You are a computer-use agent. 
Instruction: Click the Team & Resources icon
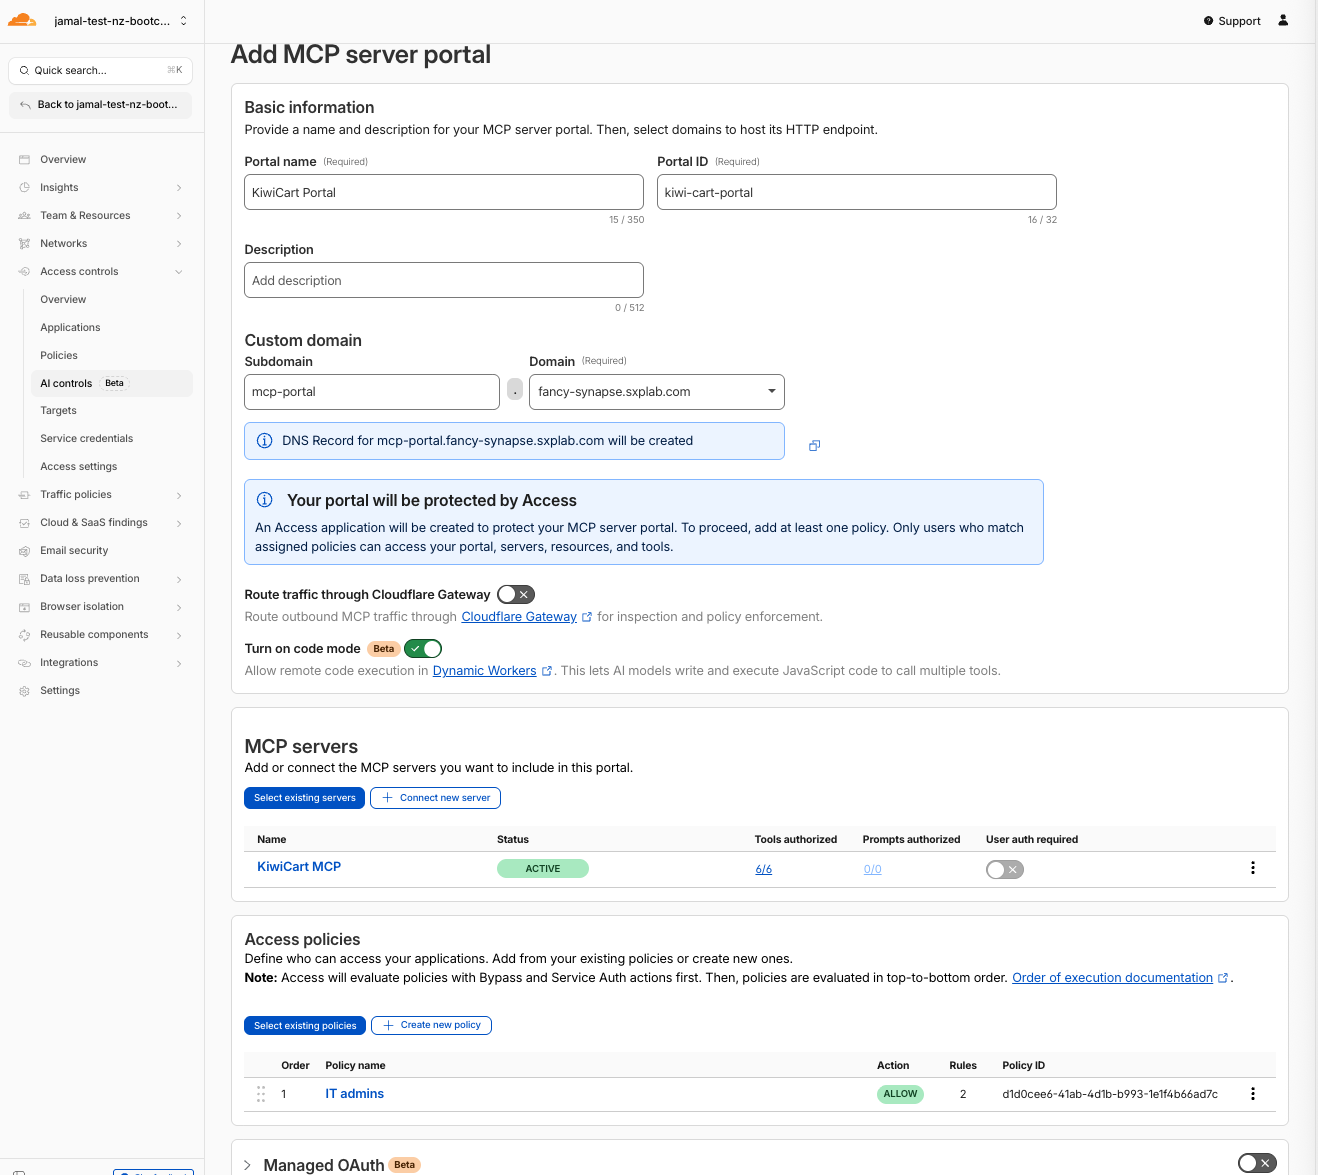pyautogui.click(x=25, y=216)
